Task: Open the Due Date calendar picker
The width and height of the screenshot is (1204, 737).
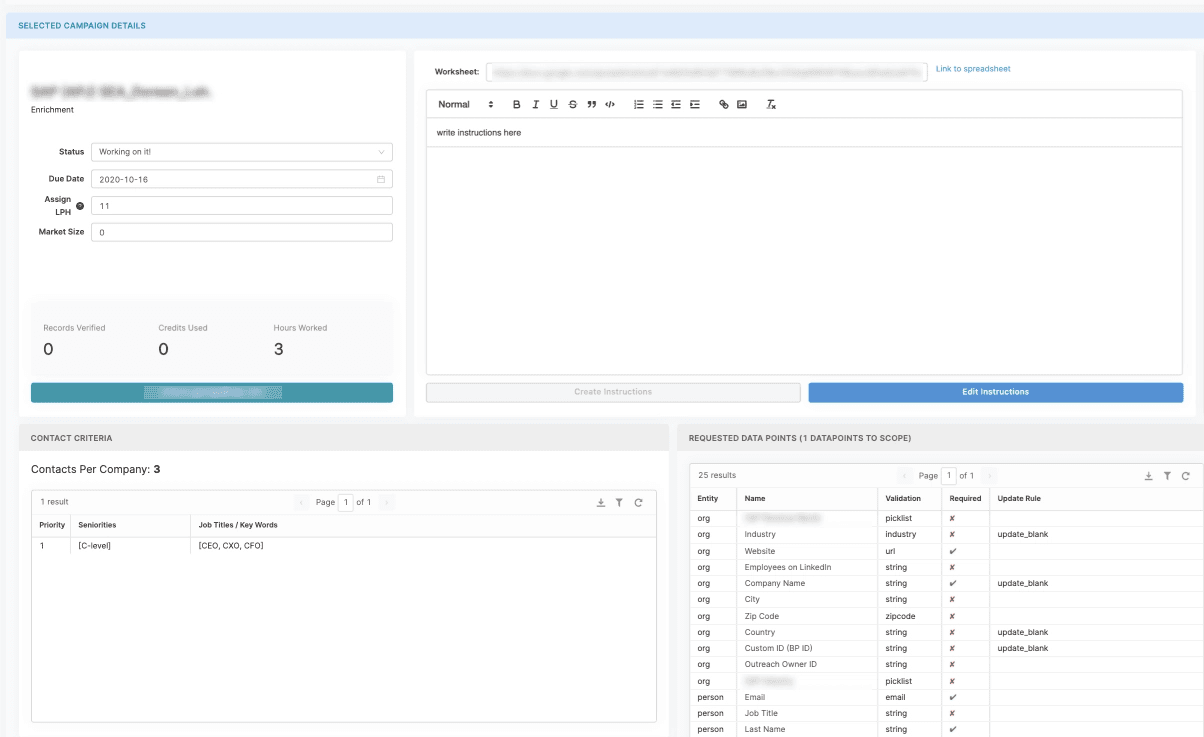Action: 381,179
